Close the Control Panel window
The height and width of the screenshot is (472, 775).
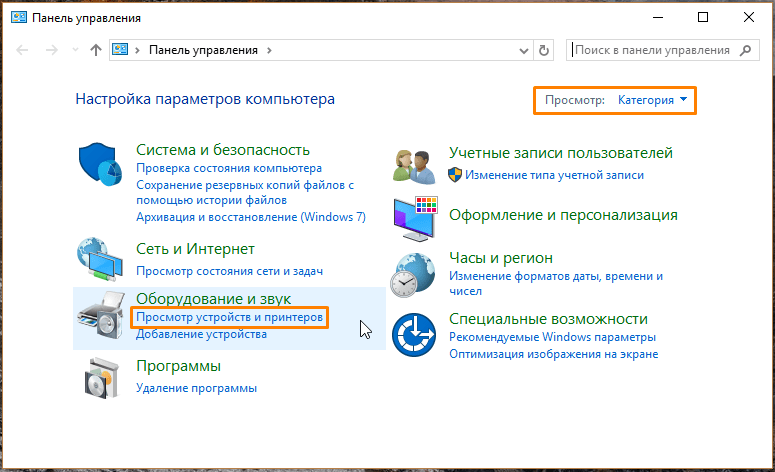point(749,17)
